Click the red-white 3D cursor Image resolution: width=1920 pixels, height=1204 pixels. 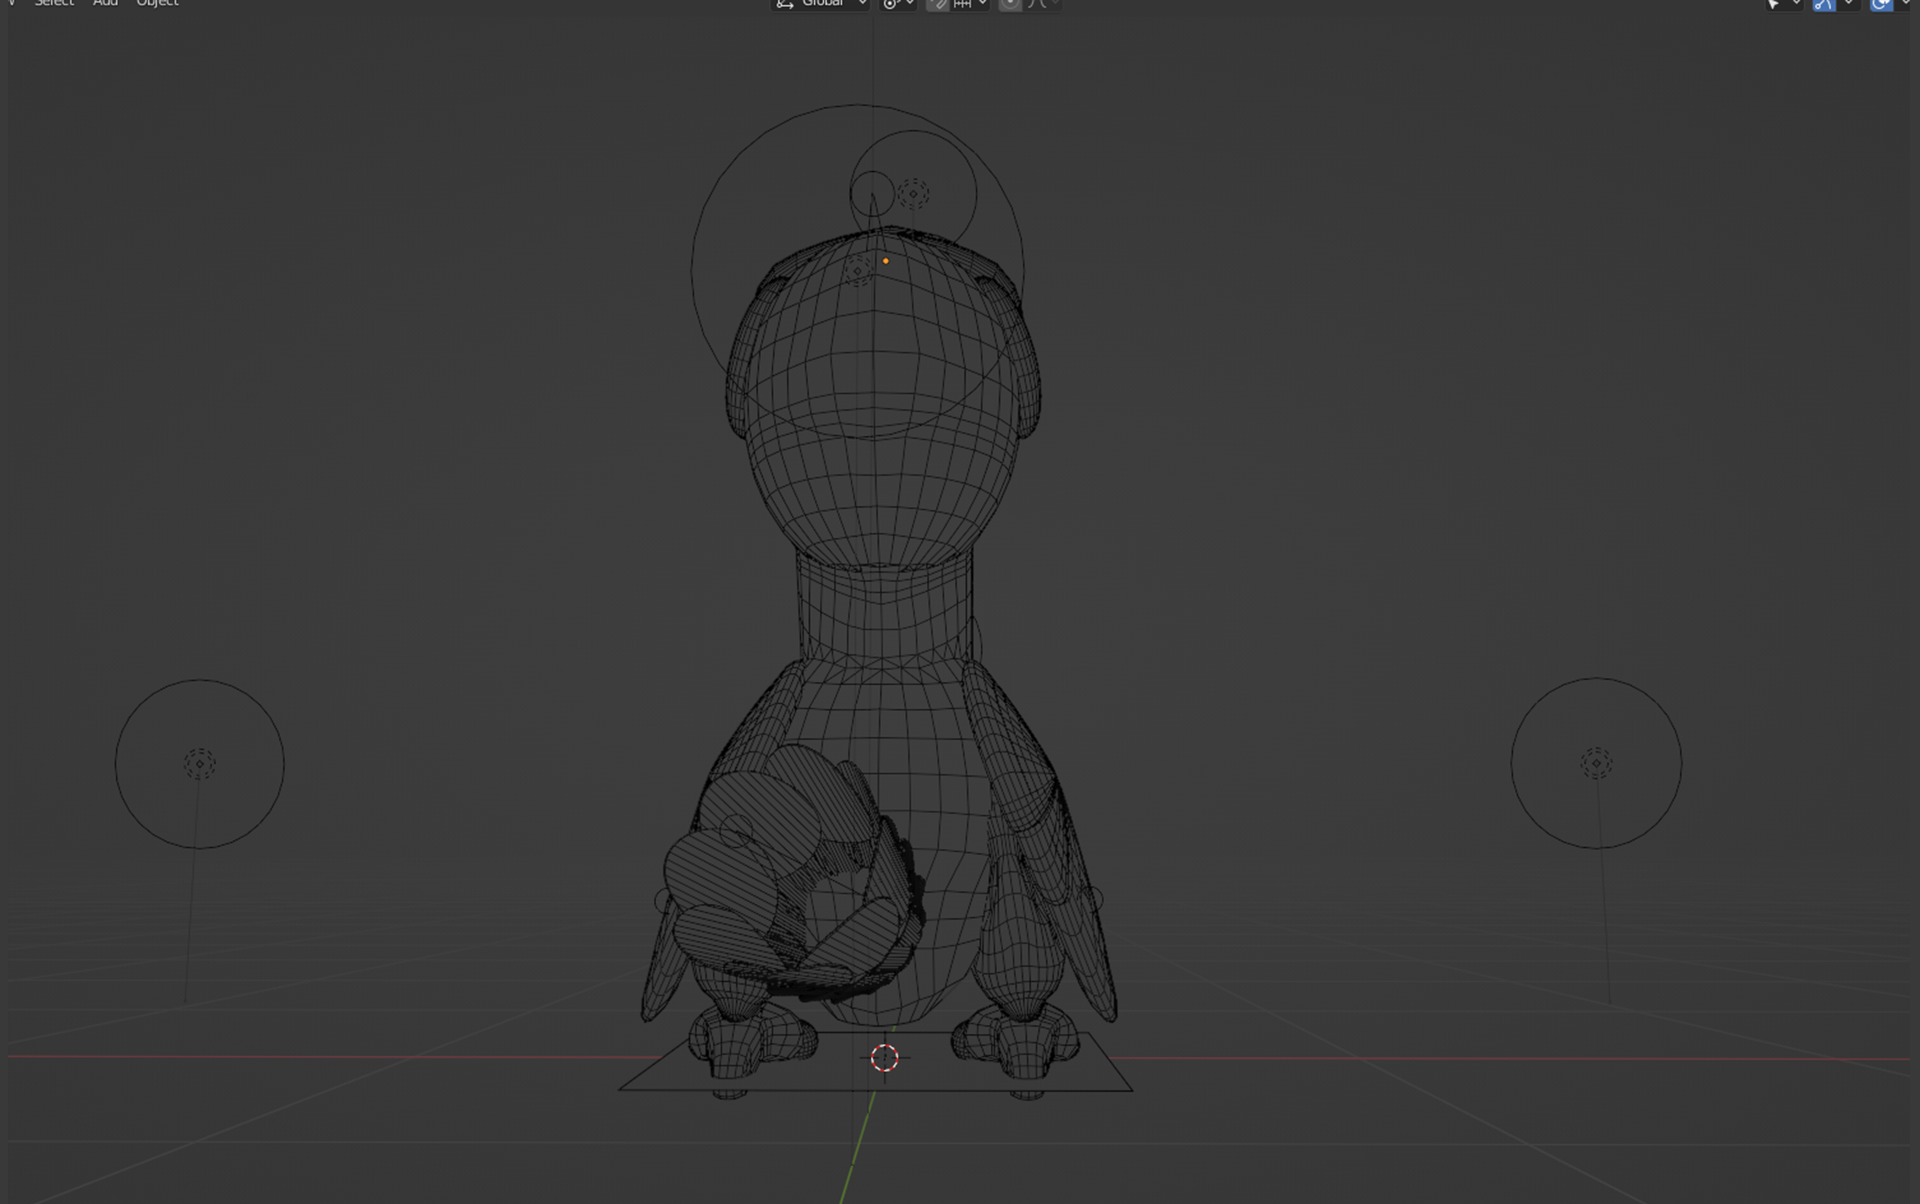885,1057
